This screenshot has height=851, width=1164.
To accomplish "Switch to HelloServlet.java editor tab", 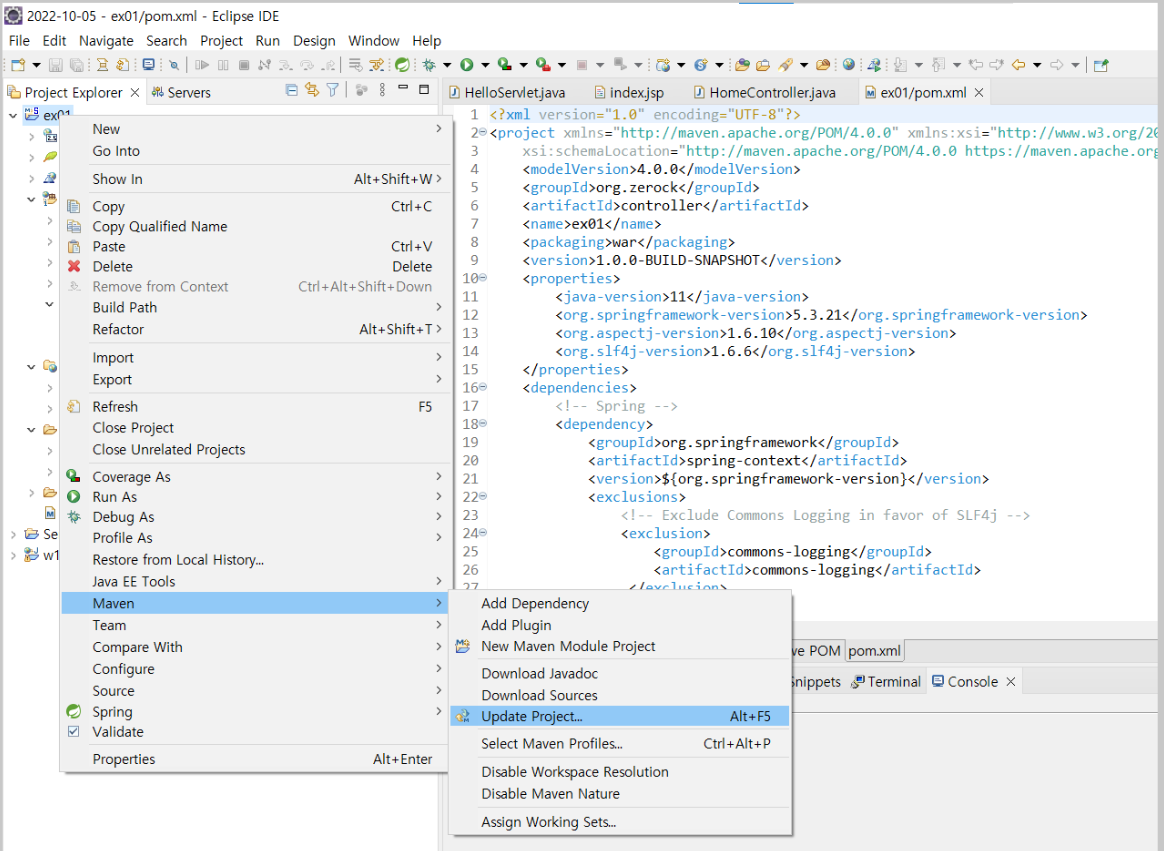I will pyautogui.click(x=506, y=93).
